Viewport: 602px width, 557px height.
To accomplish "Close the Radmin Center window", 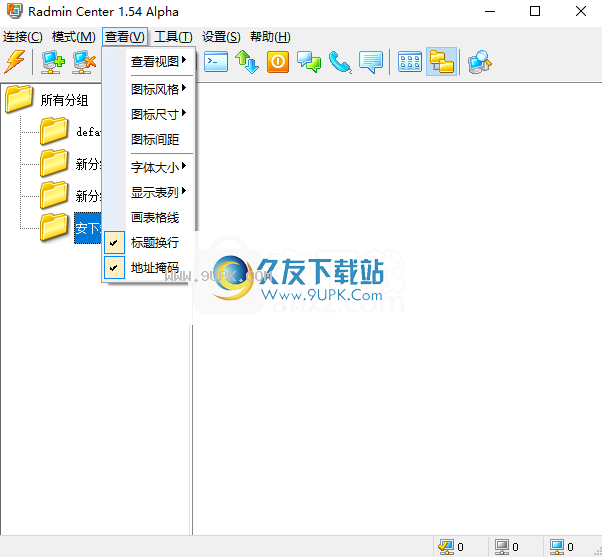I will 581,11.
